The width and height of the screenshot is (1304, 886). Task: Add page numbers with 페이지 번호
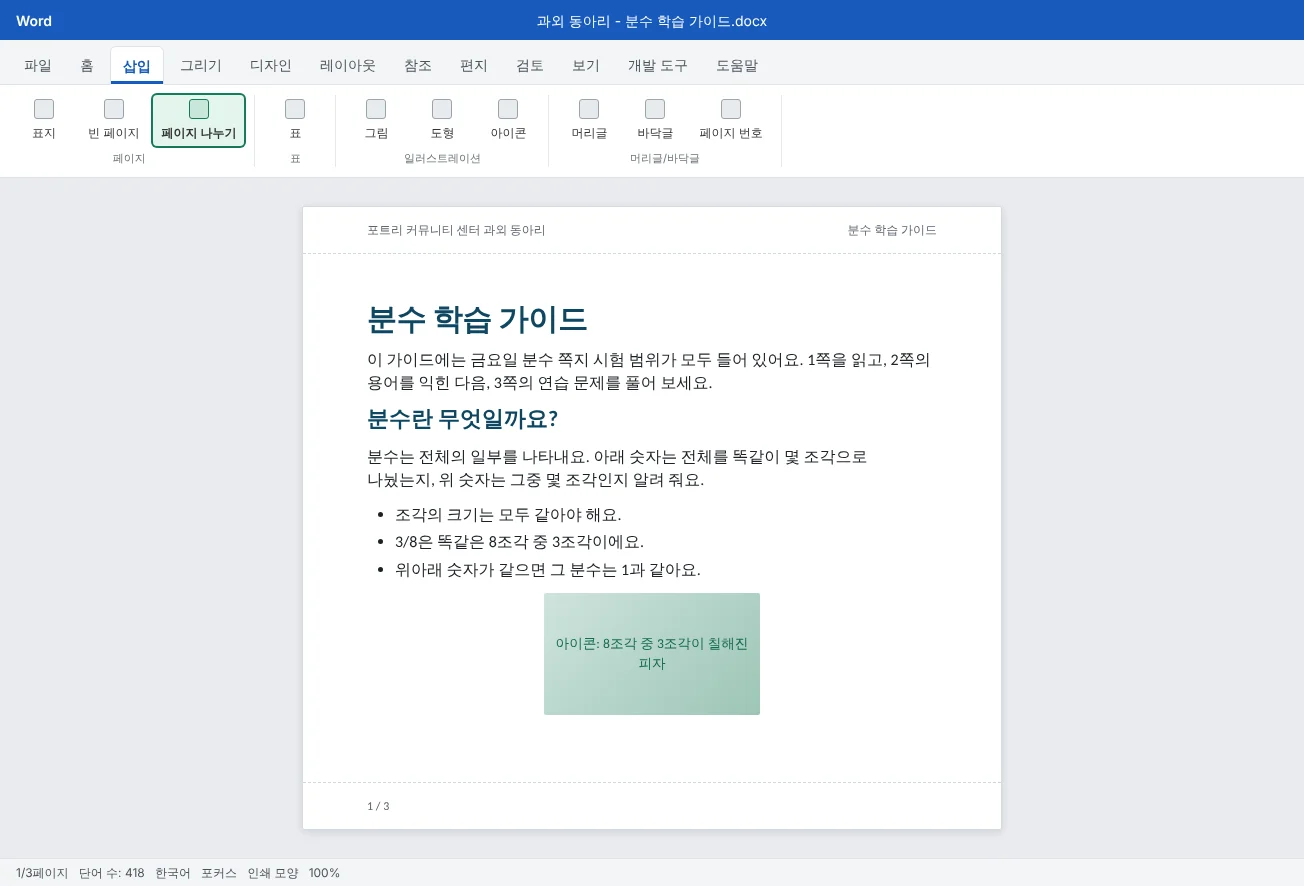click(x=731, y=120)
